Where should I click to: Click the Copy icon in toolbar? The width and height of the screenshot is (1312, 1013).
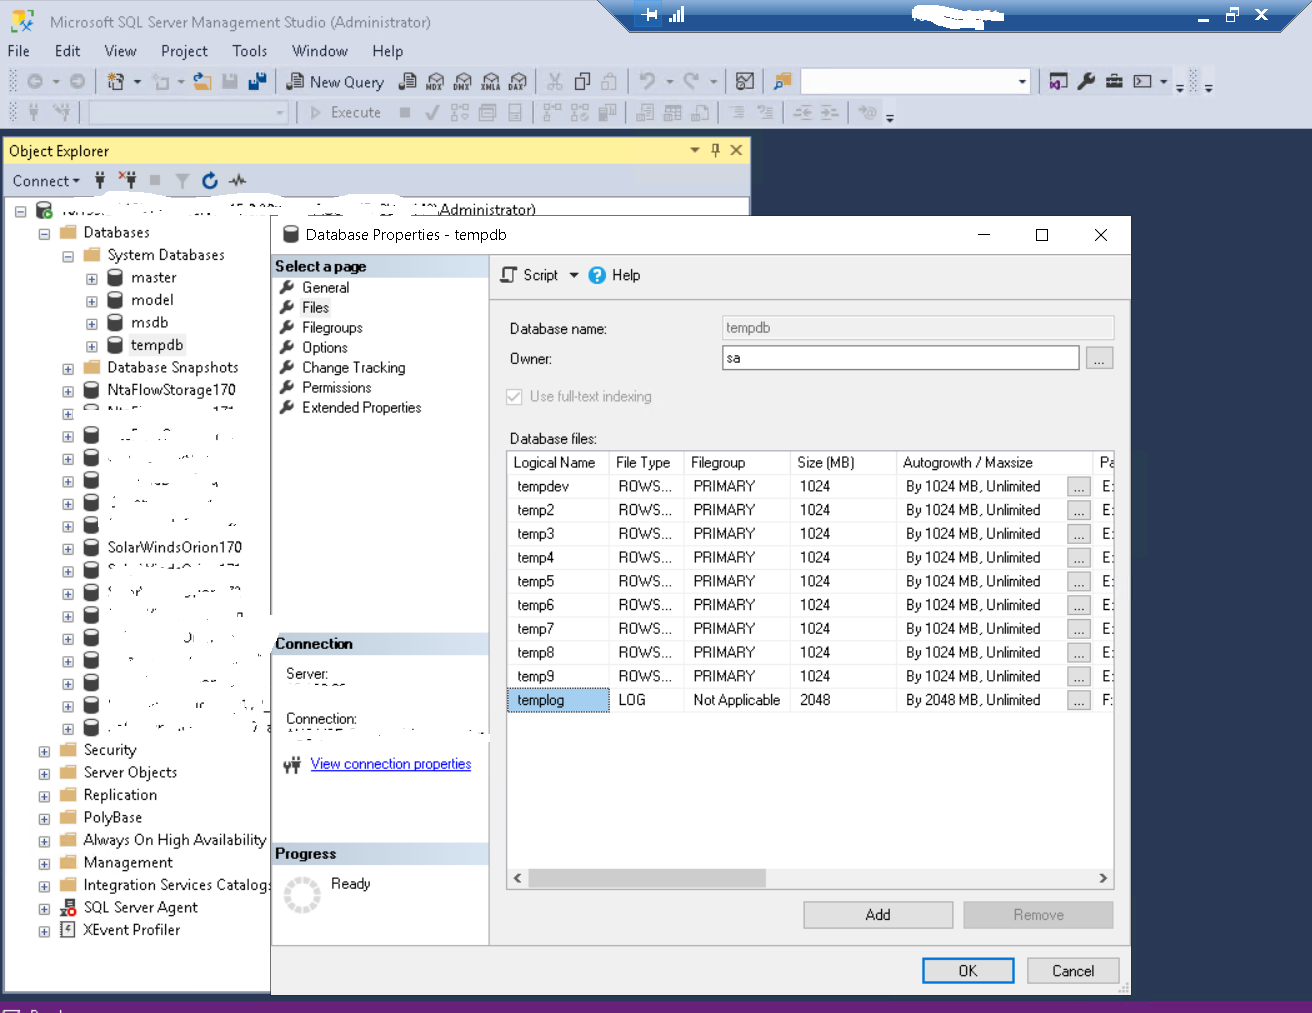pos(582,82)
